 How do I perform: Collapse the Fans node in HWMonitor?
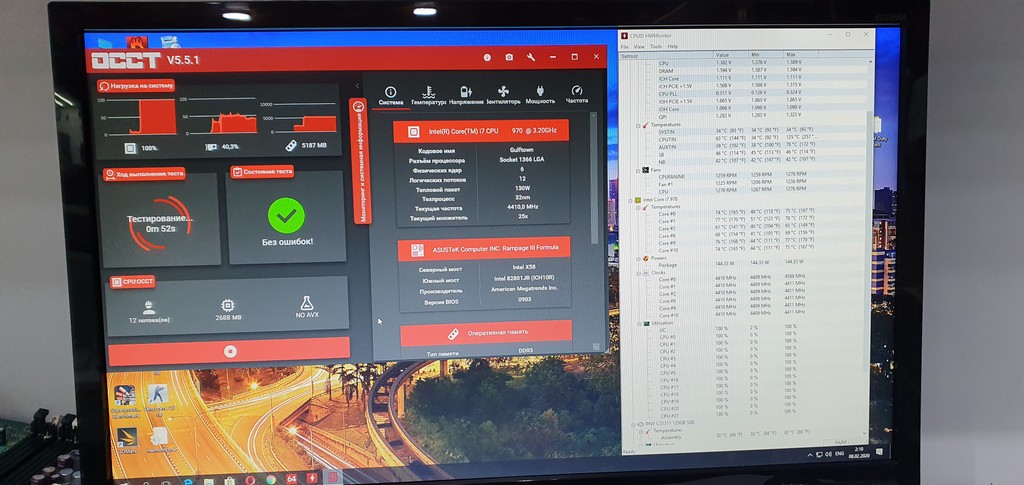[637, 170]
